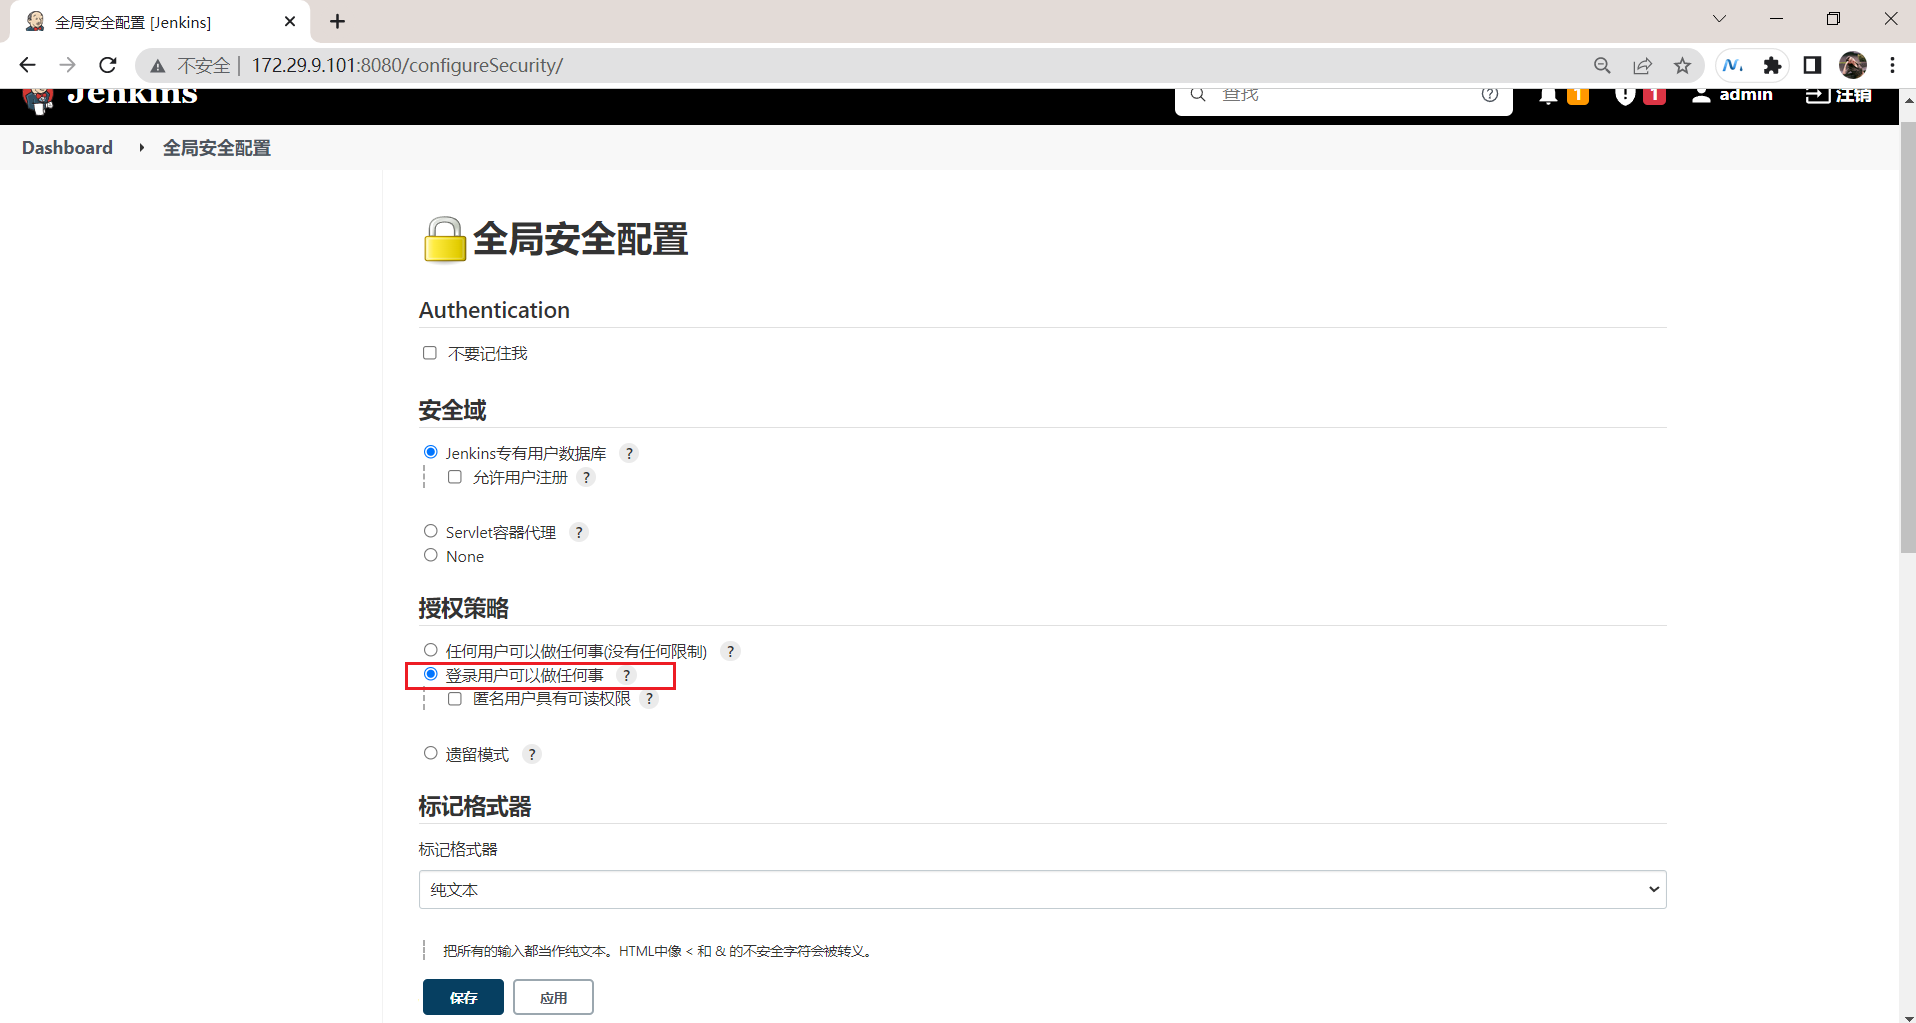Click the 应用 button
The image size is (1916, 1023).
[553, 997]
